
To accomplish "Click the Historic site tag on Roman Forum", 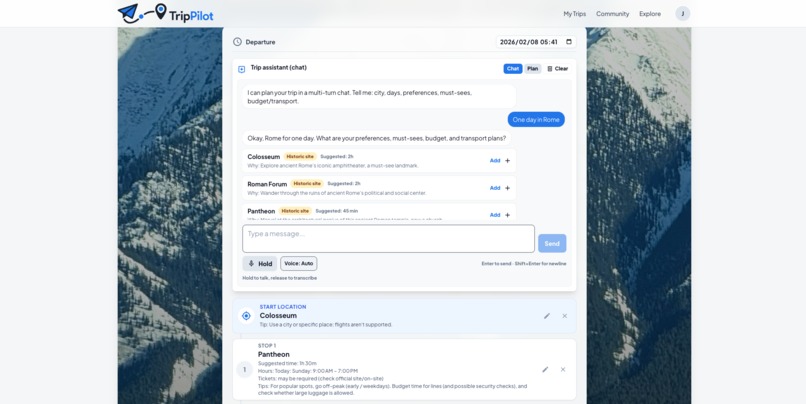I will (x=307, y=183).
